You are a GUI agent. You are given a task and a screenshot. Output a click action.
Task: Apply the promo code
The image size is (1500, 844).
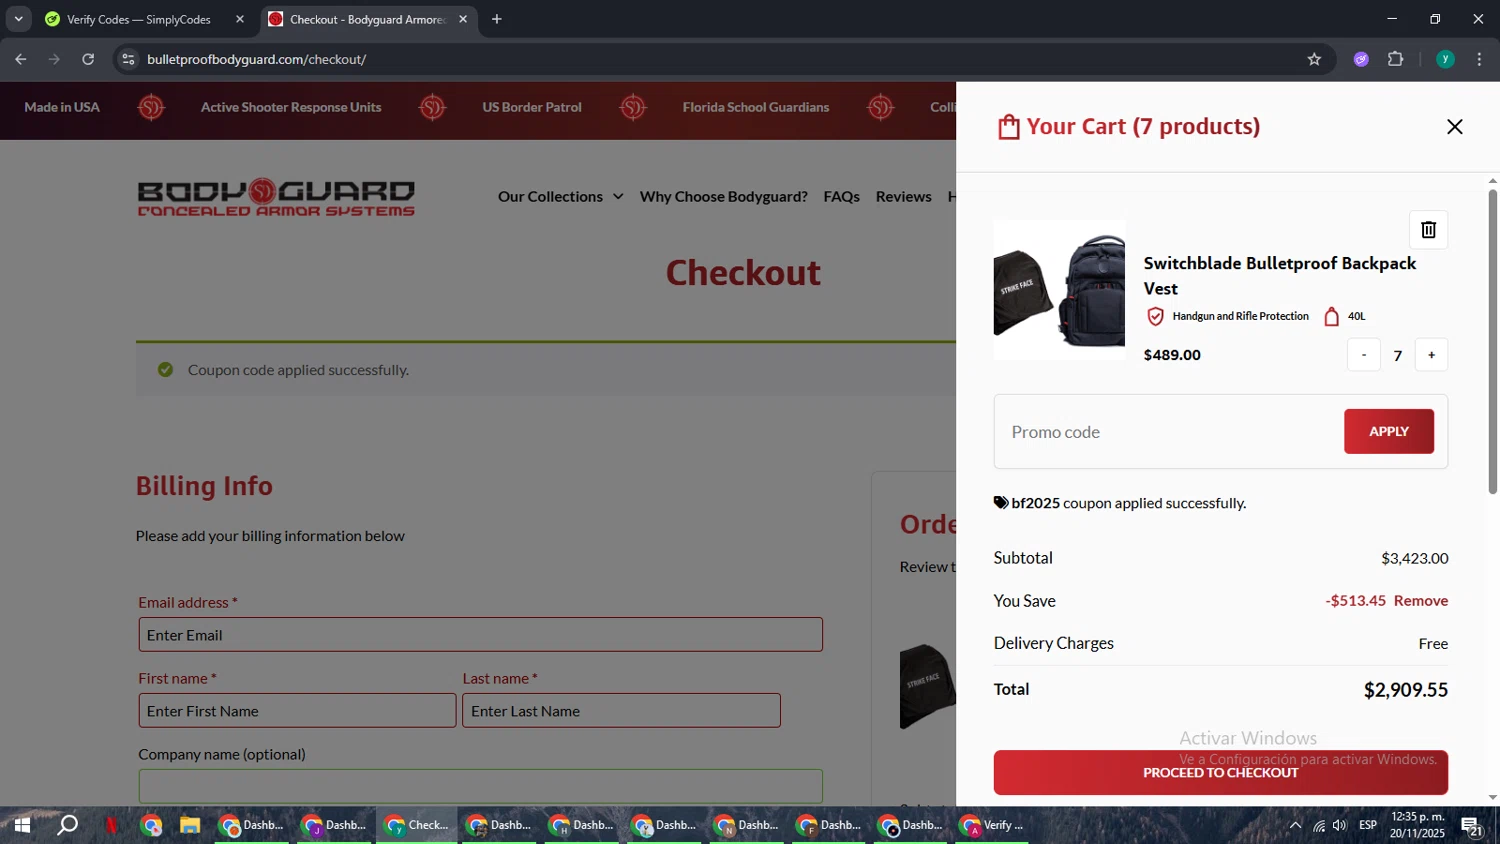pos(1388,431)
